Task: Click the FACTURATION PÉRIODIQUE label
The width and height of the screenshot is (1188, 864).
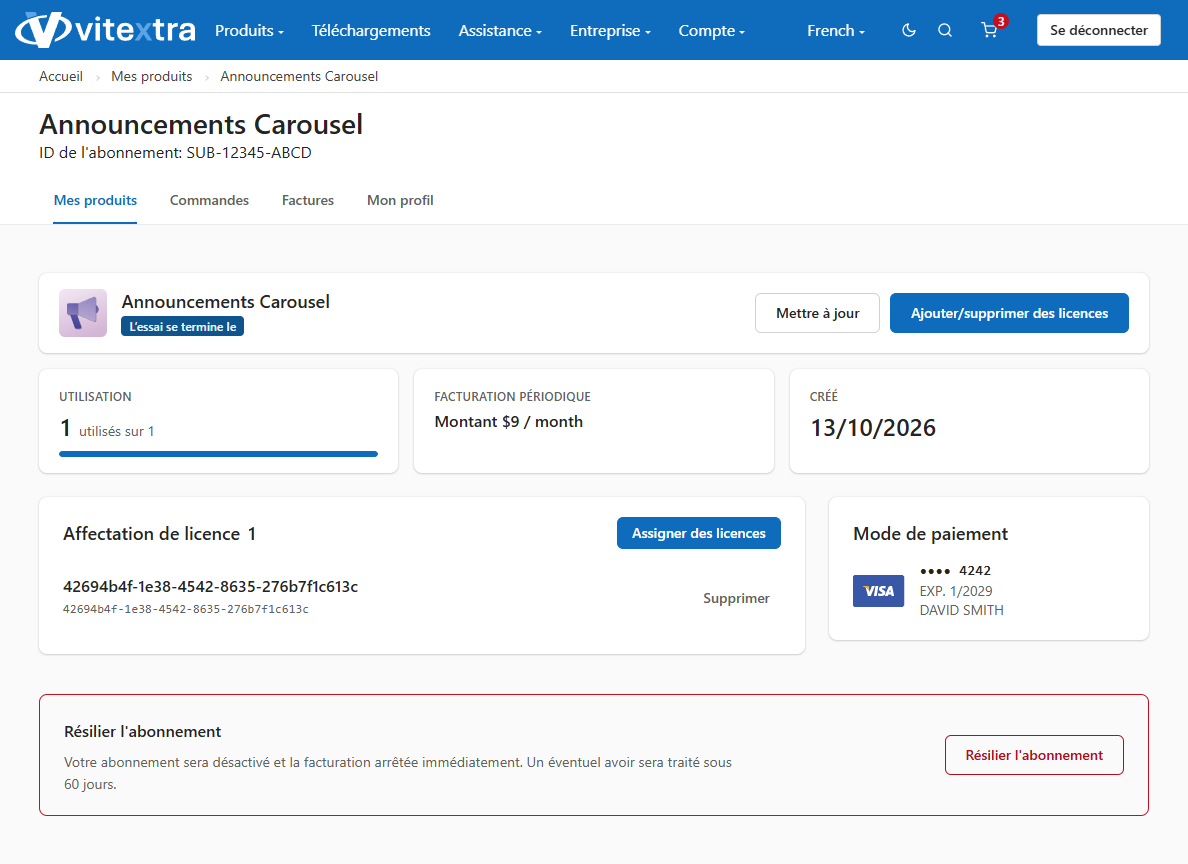Action: point(512,396)
